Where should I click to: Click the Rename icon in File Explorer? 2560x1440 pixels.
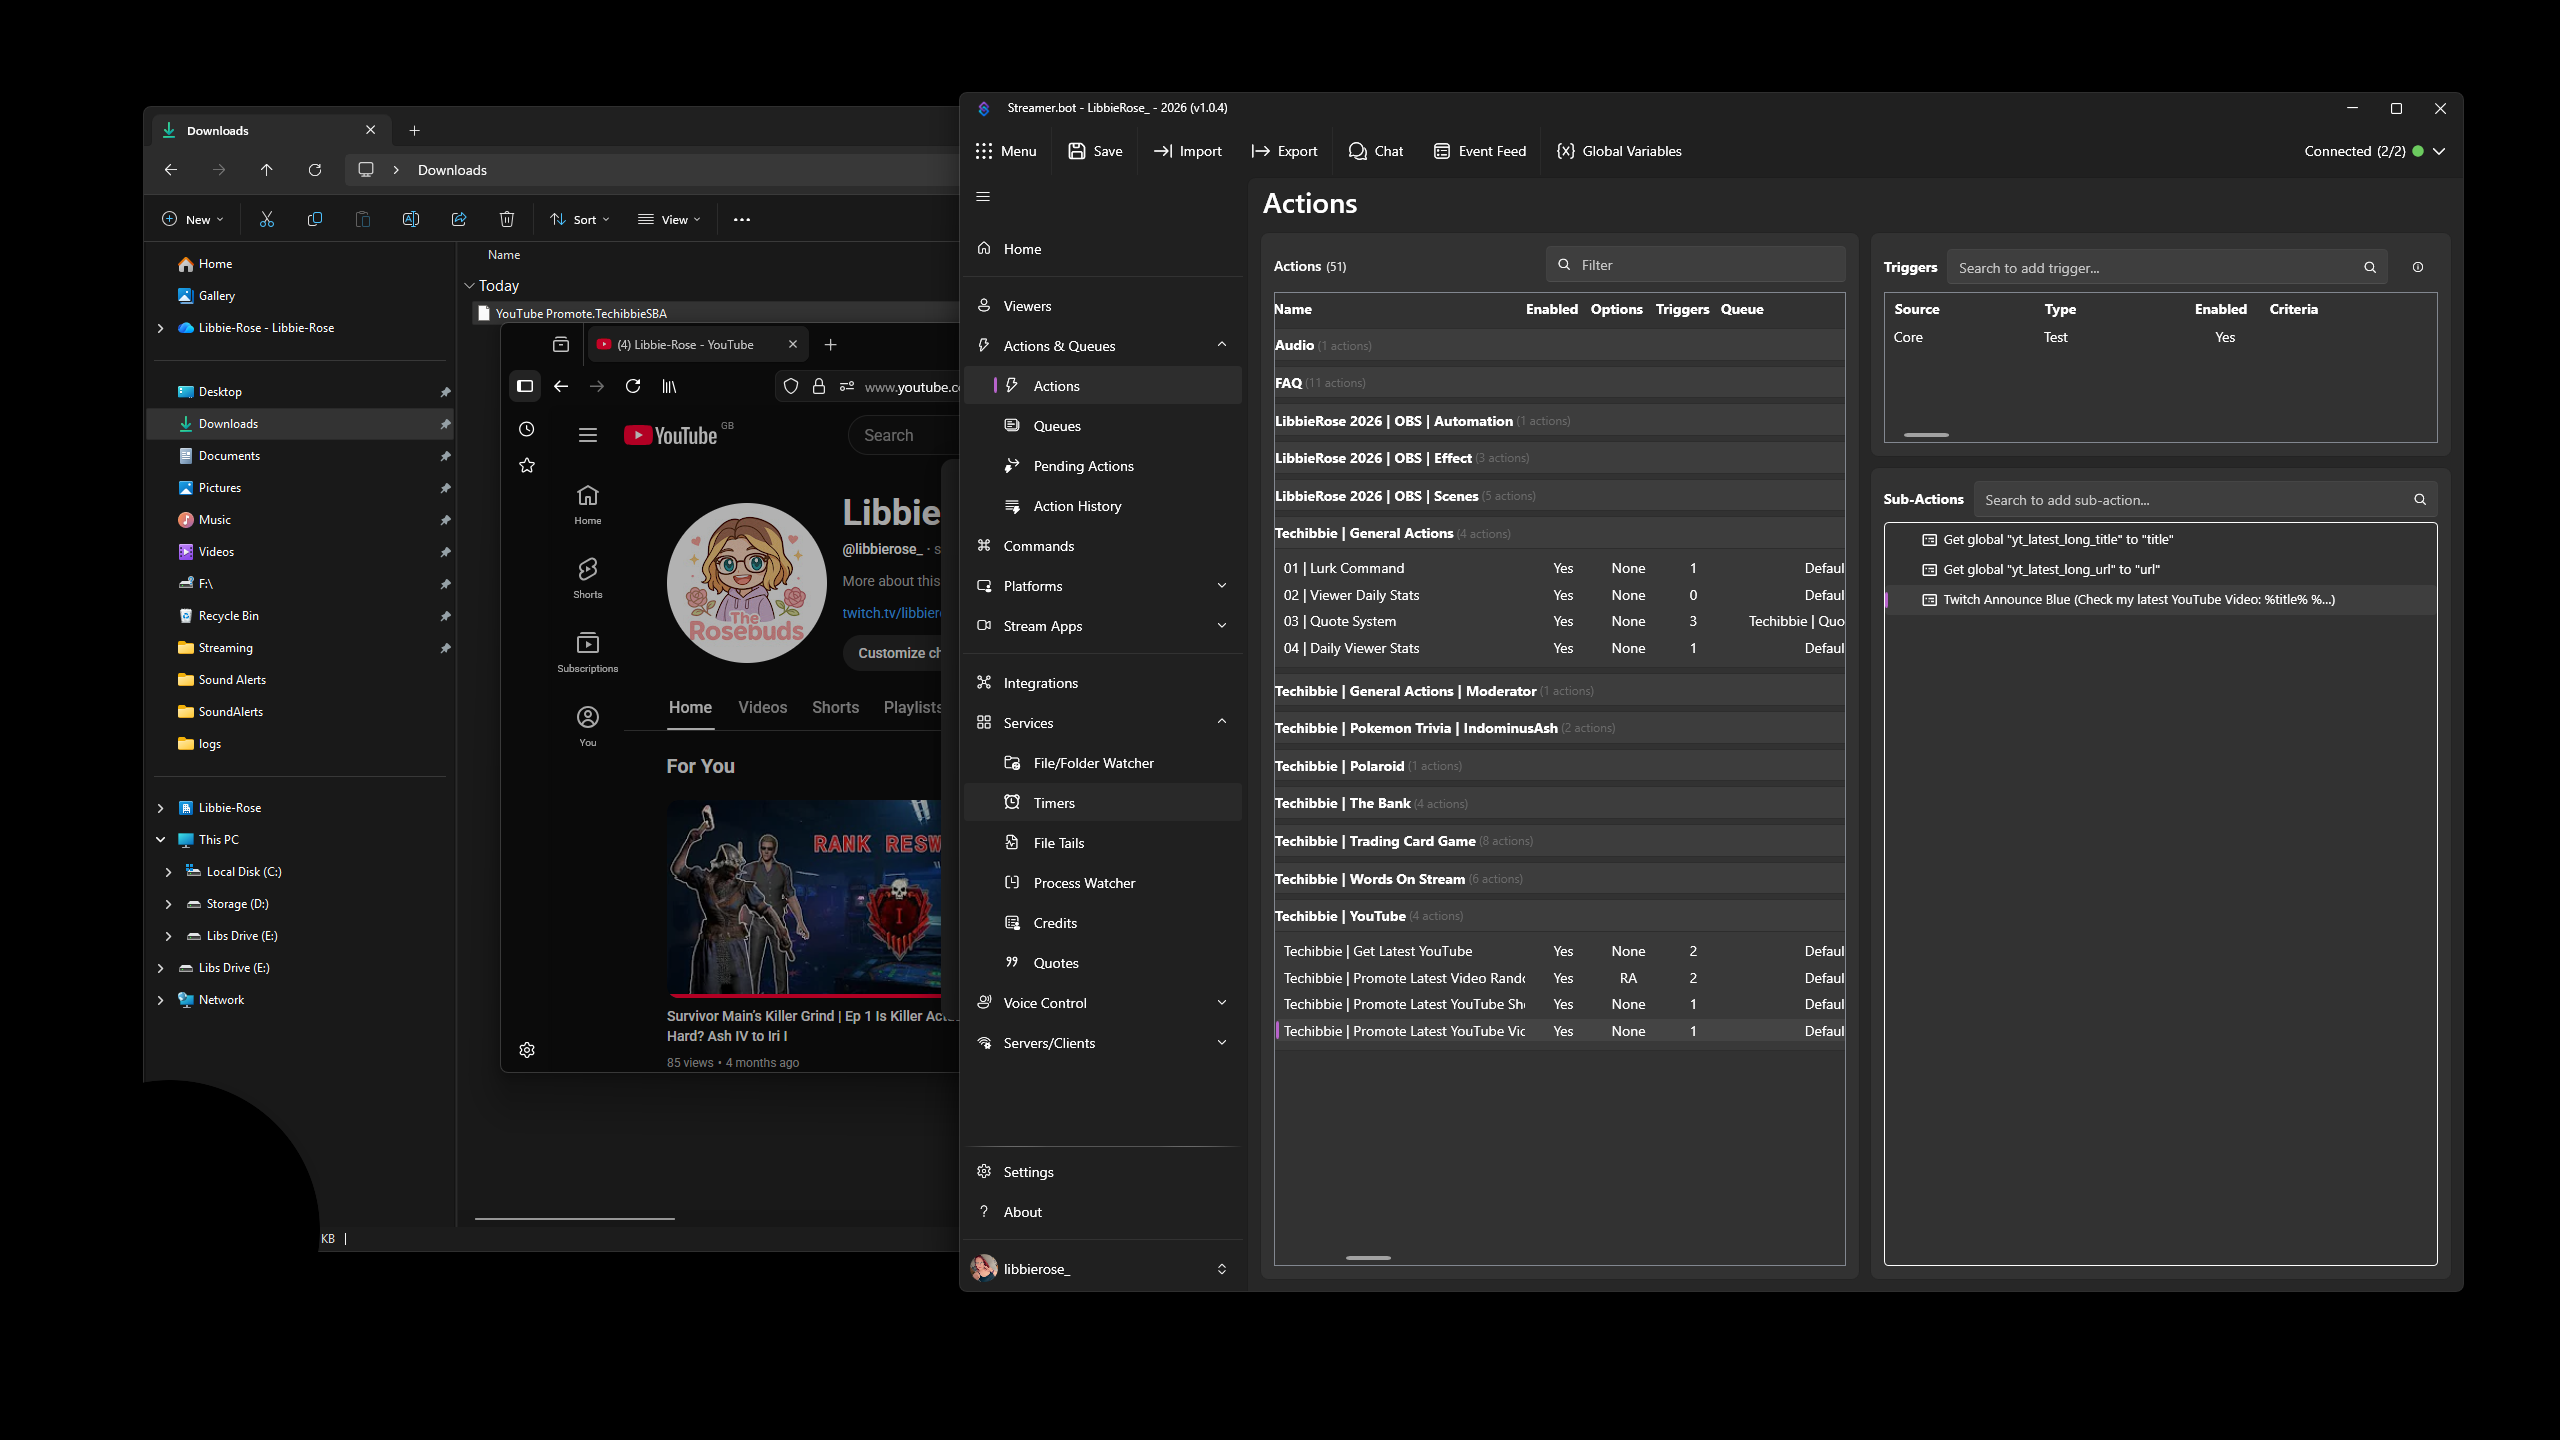[x=411, y=219]
